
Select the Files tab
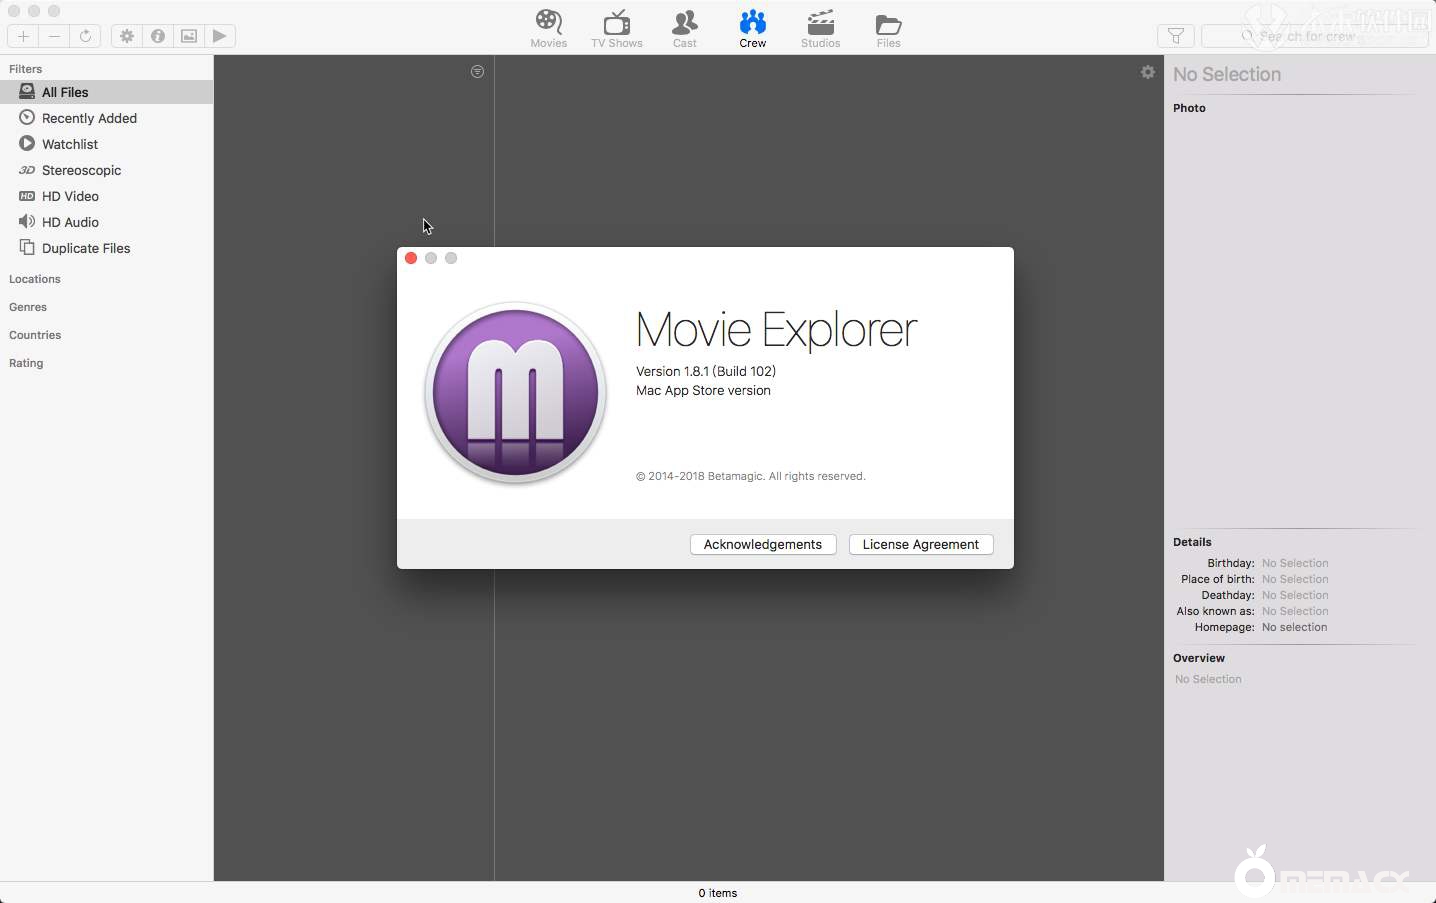click(x=888, y=29)
